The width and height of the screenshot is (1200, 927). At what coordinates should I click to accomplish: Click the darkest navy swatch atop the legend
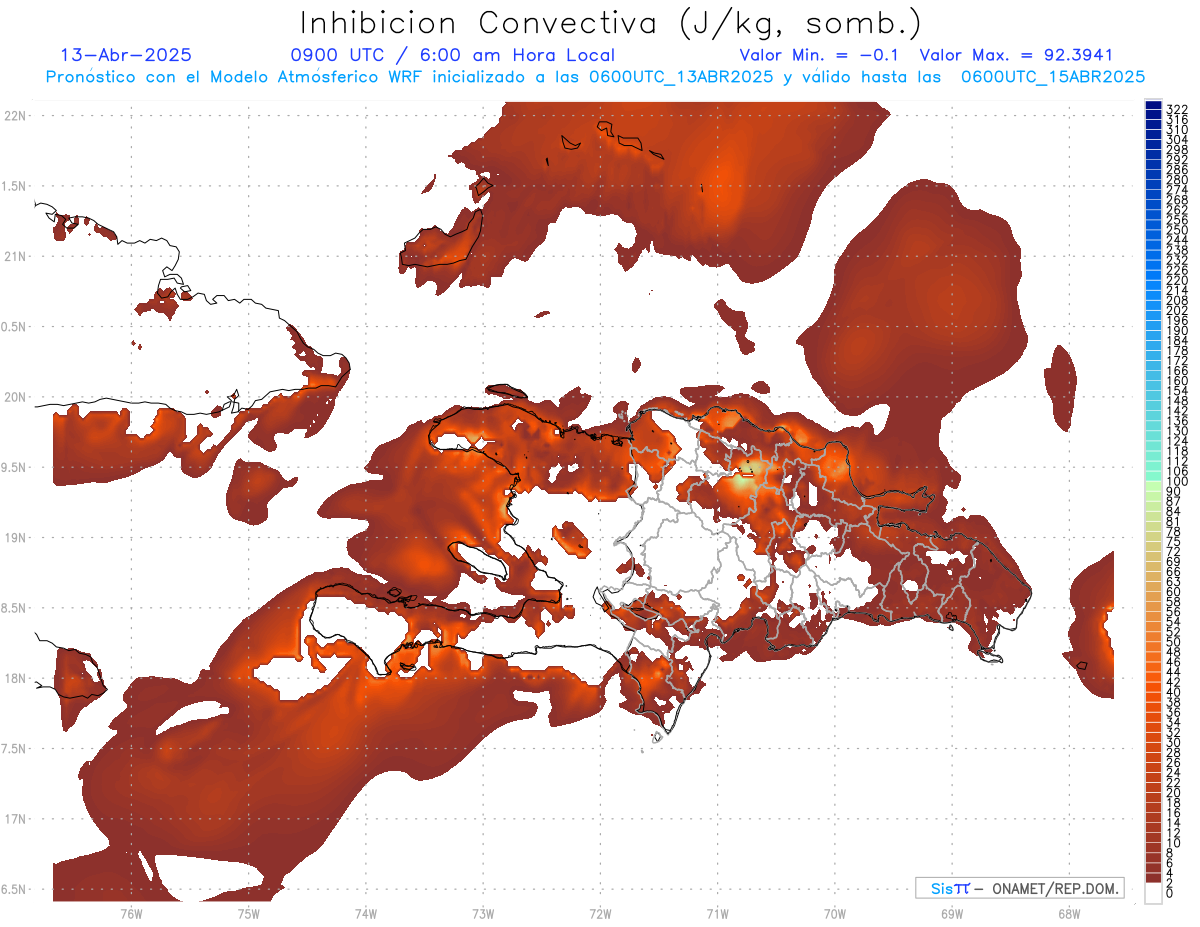click(x=1153, y=105)
